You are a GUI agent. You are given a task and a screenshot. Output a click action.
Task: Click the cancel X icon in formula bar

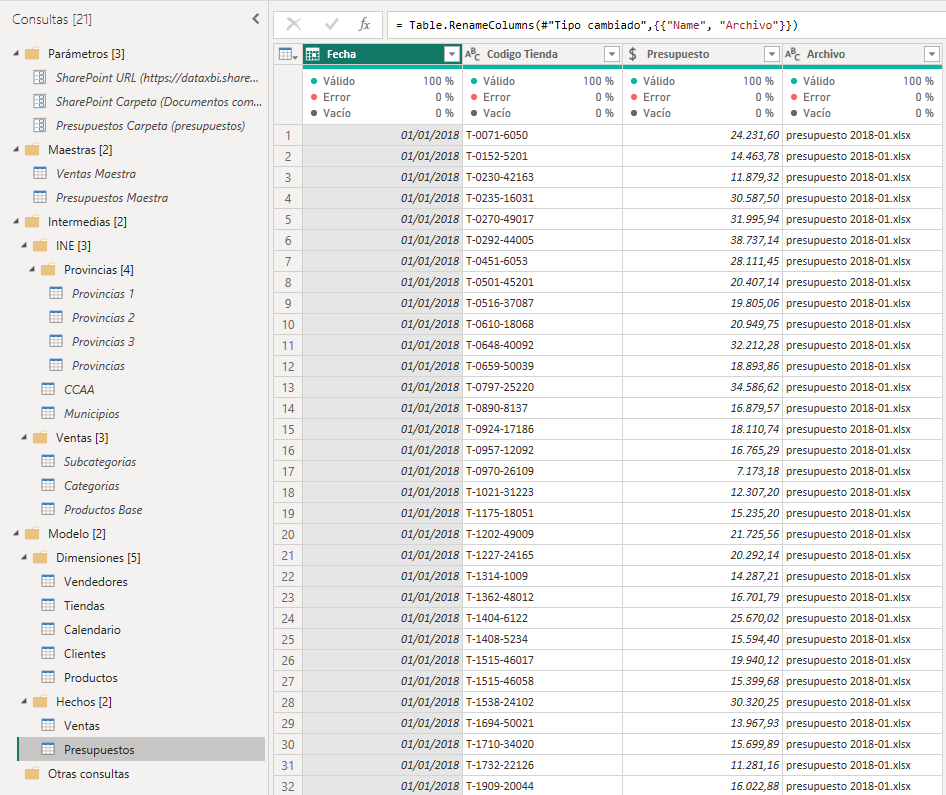tap(294, 24)
